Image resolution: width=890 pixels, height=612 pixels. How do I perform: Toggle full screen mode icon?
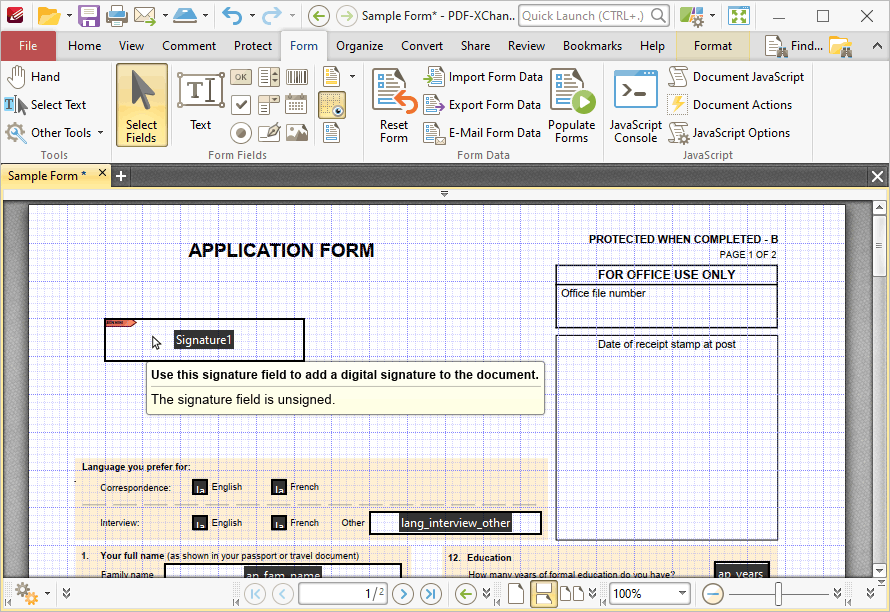739,16
